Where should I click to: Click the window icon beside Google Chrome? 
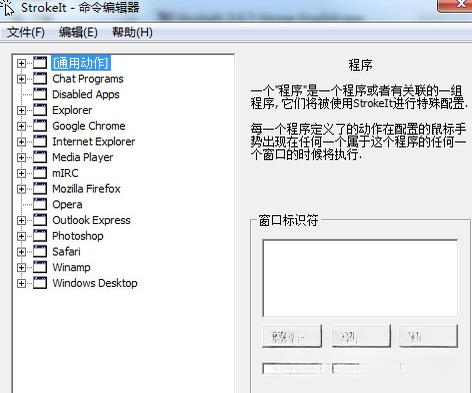pyautogui.click(x=40, y=126)
